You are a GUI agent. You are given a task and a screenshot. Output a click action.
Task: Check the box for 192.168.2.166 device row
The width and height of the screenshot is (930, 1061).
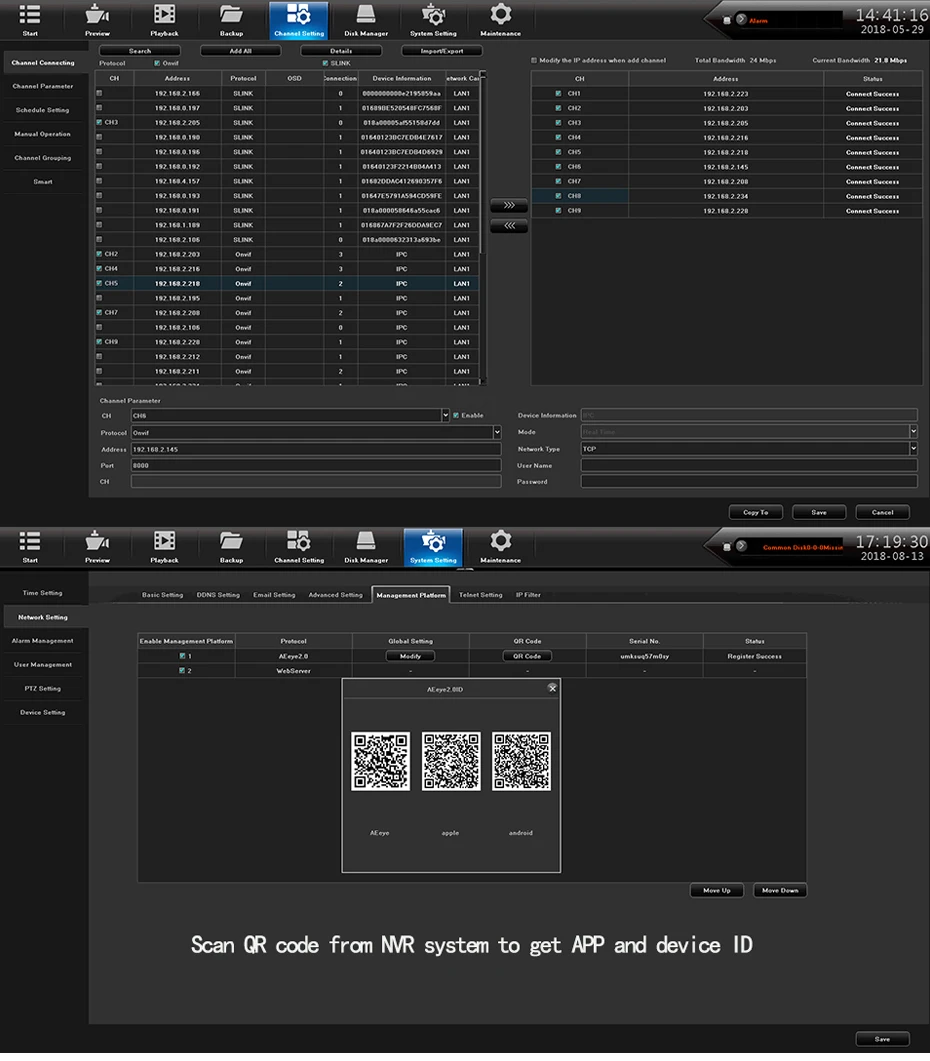[x=99, y=93]
